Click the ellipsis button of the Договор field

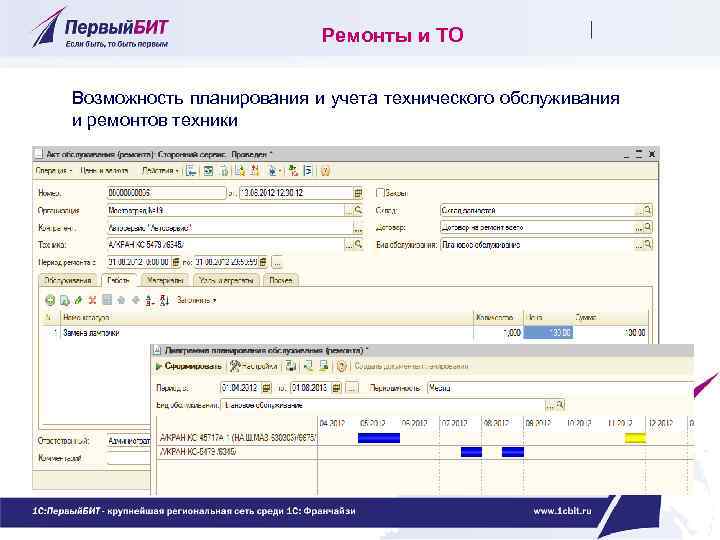pos(639,227)
